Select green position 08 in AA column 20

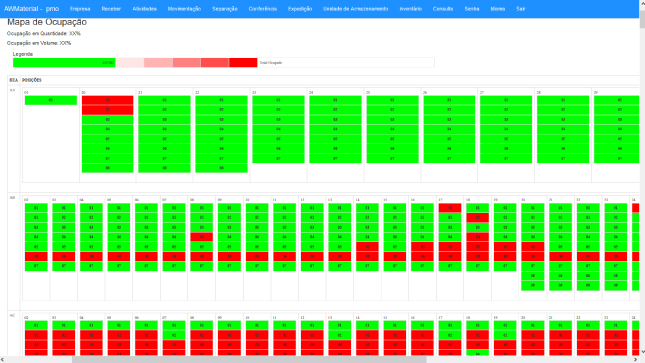(x=107, y=168)
